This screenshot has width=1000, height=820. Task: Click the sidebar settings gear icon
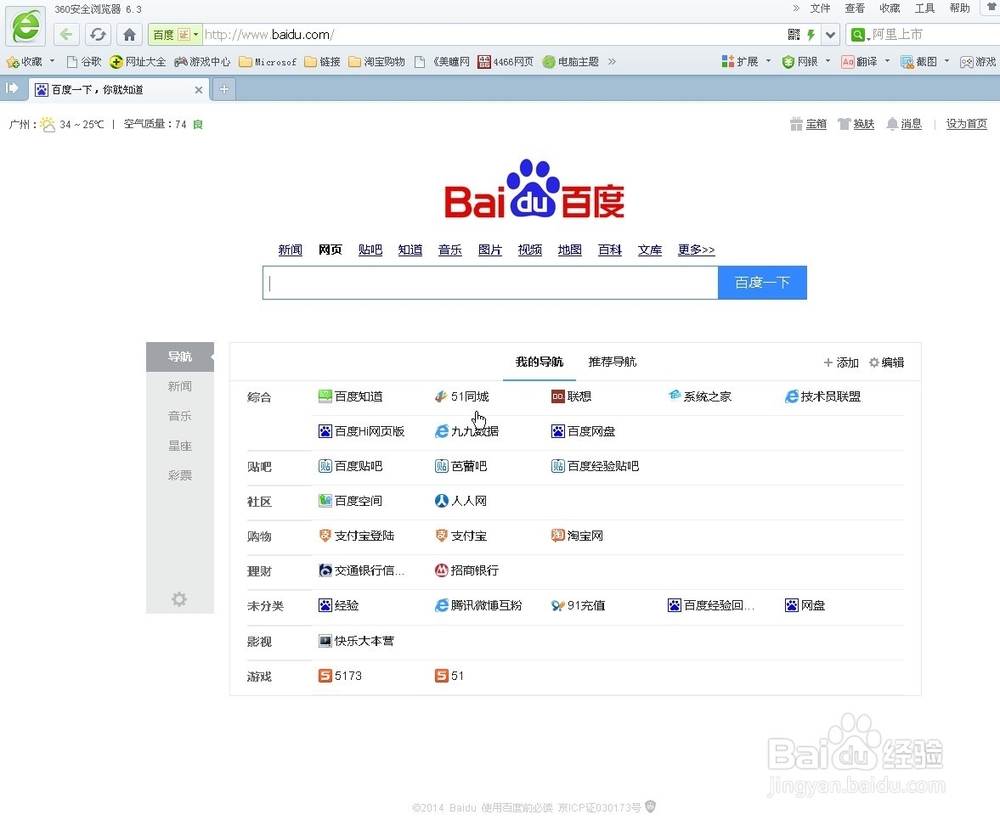179,599
